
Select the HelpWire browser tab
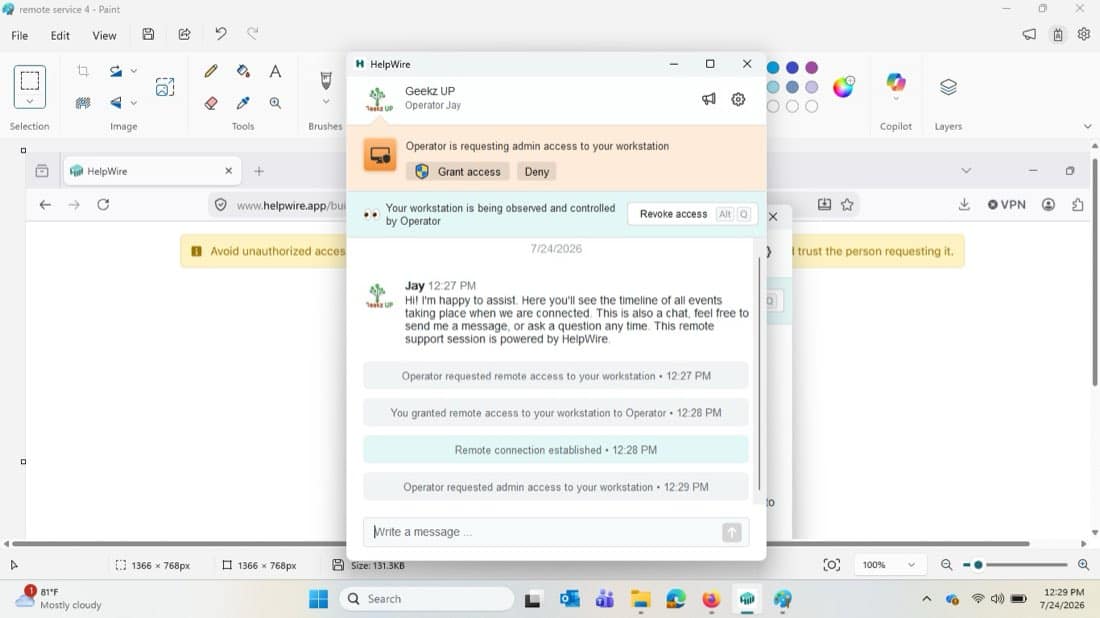point(152,171)
